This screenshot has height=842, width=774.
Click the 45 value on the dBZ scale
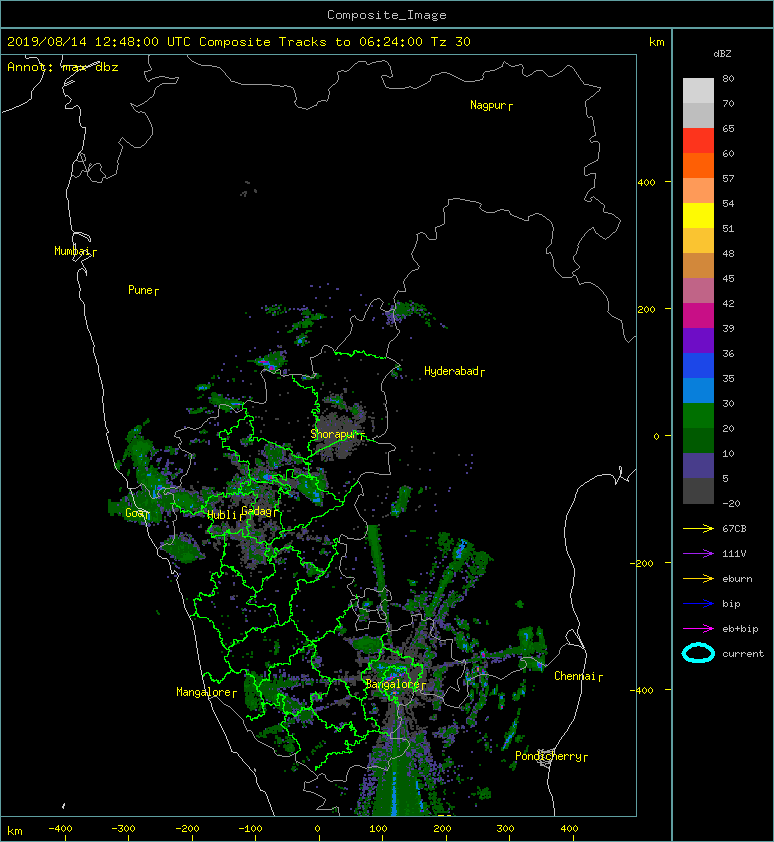coord(728,279)
